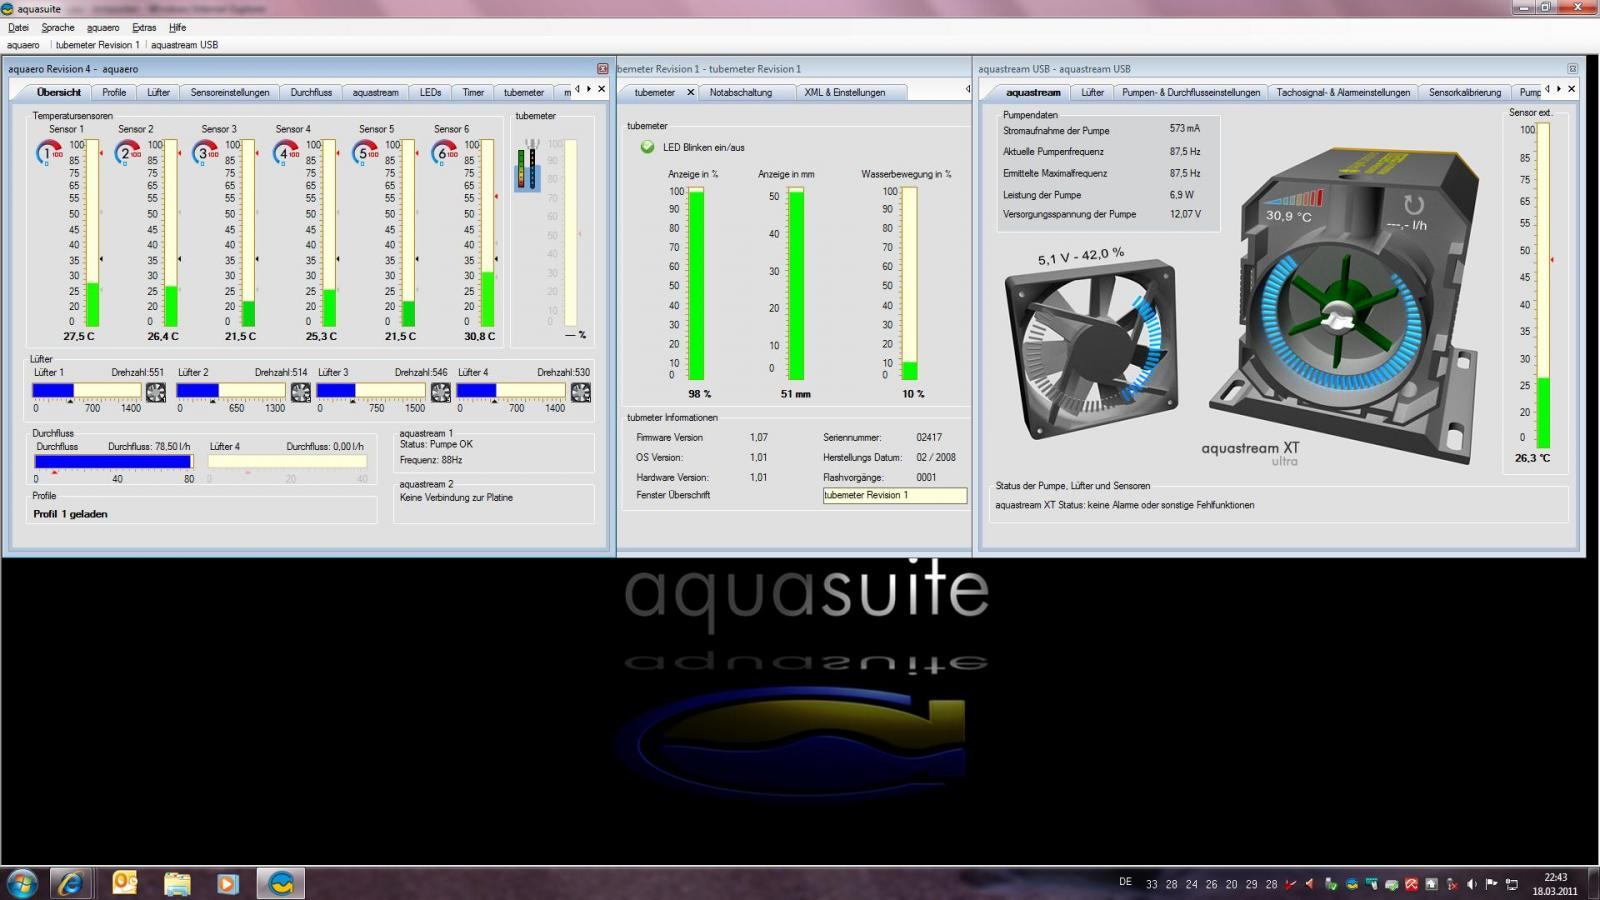Click the fan icon beside Lüfter 4
This screenshot has height=900, width=1600.
click(x=580, y=392)
